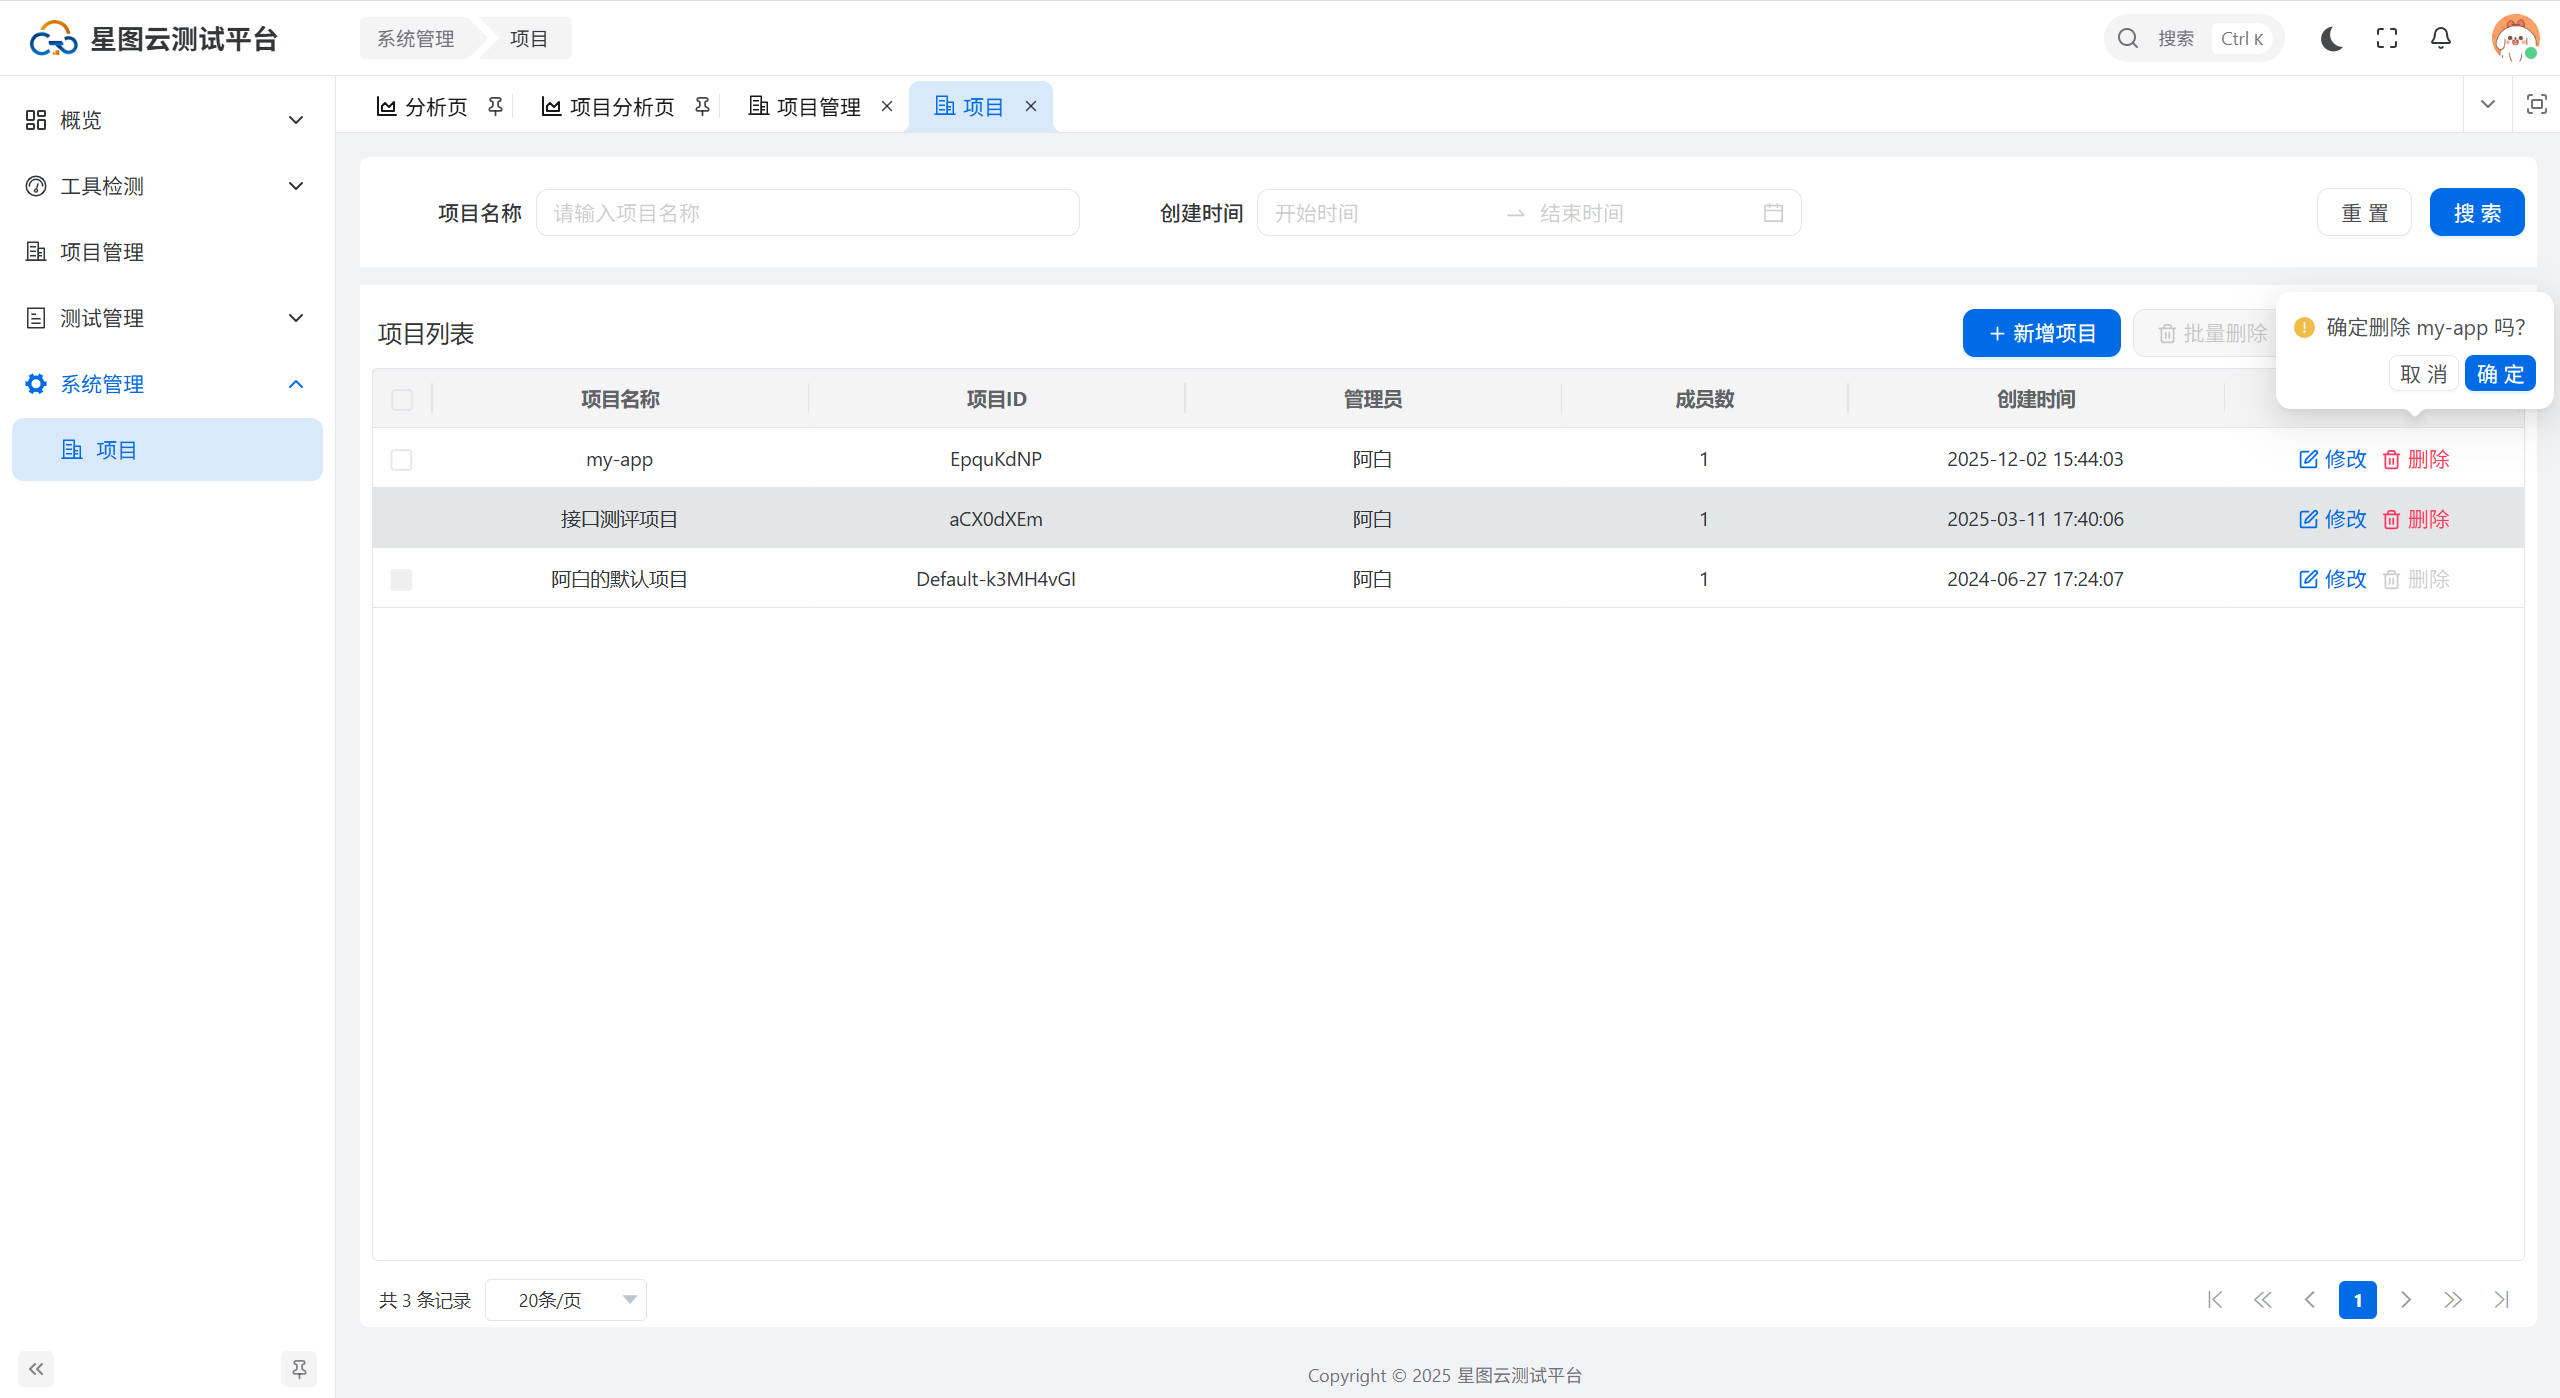Open the date range calendar icon
This screenshot has height=1398, width=2560.
1772,213
